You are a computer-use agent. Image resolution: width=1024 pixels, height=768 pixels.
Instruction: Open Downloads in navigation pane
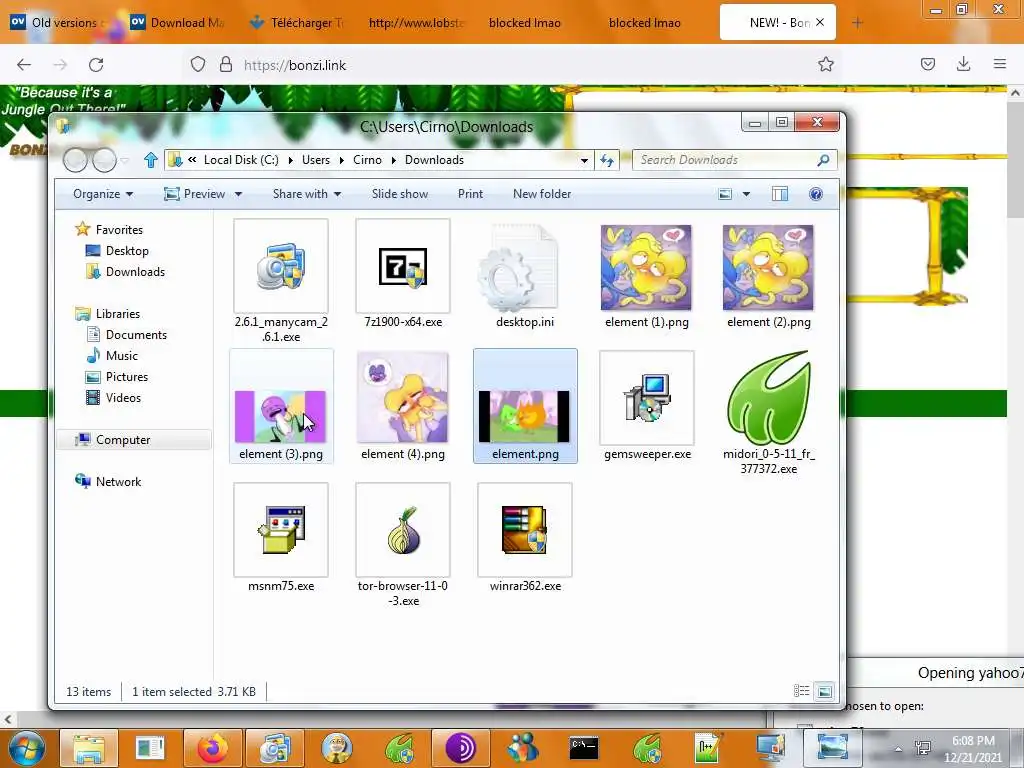click(x=135, y=272)
